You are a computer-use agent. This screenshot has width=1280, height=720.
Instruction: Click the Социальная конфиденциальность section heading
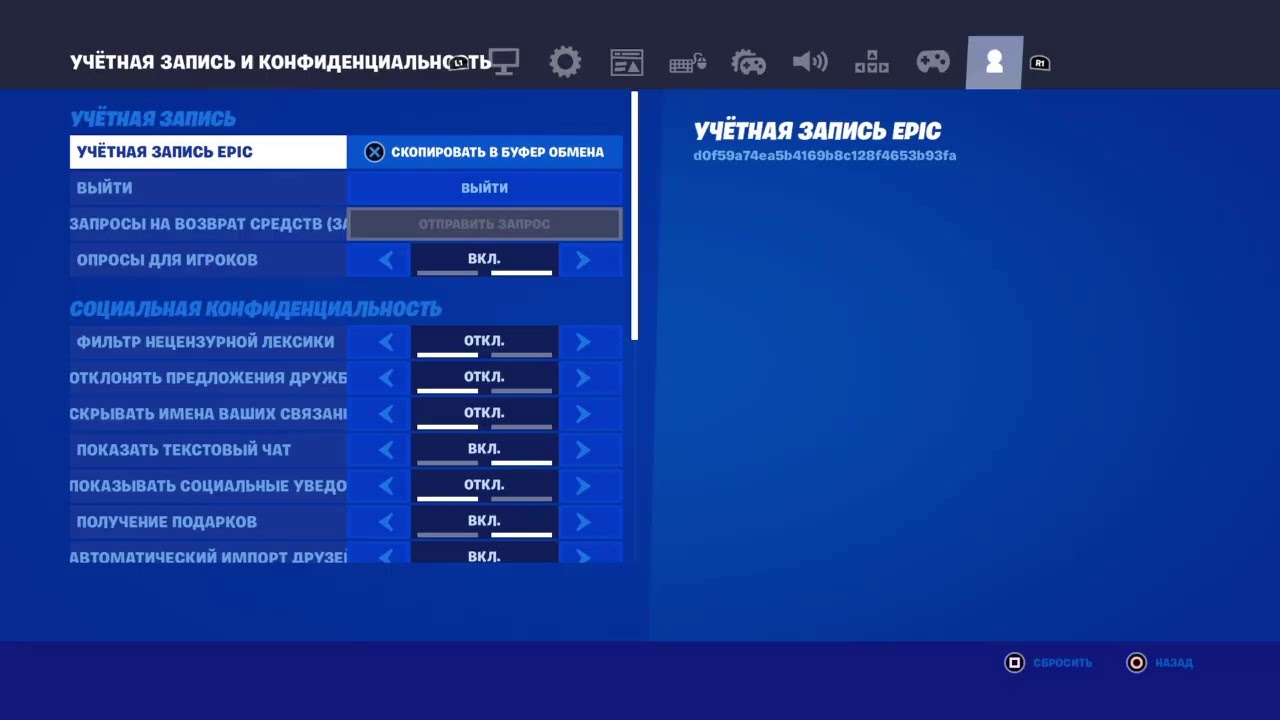256,309
